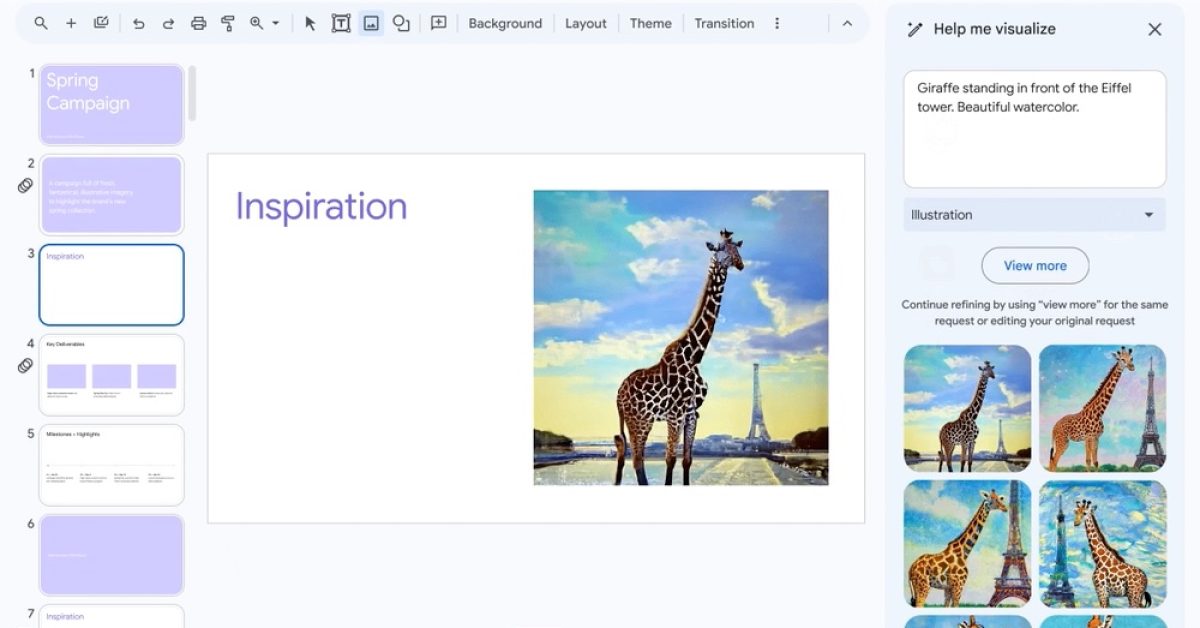Click the Insert image icon

(x=372, y=22)
